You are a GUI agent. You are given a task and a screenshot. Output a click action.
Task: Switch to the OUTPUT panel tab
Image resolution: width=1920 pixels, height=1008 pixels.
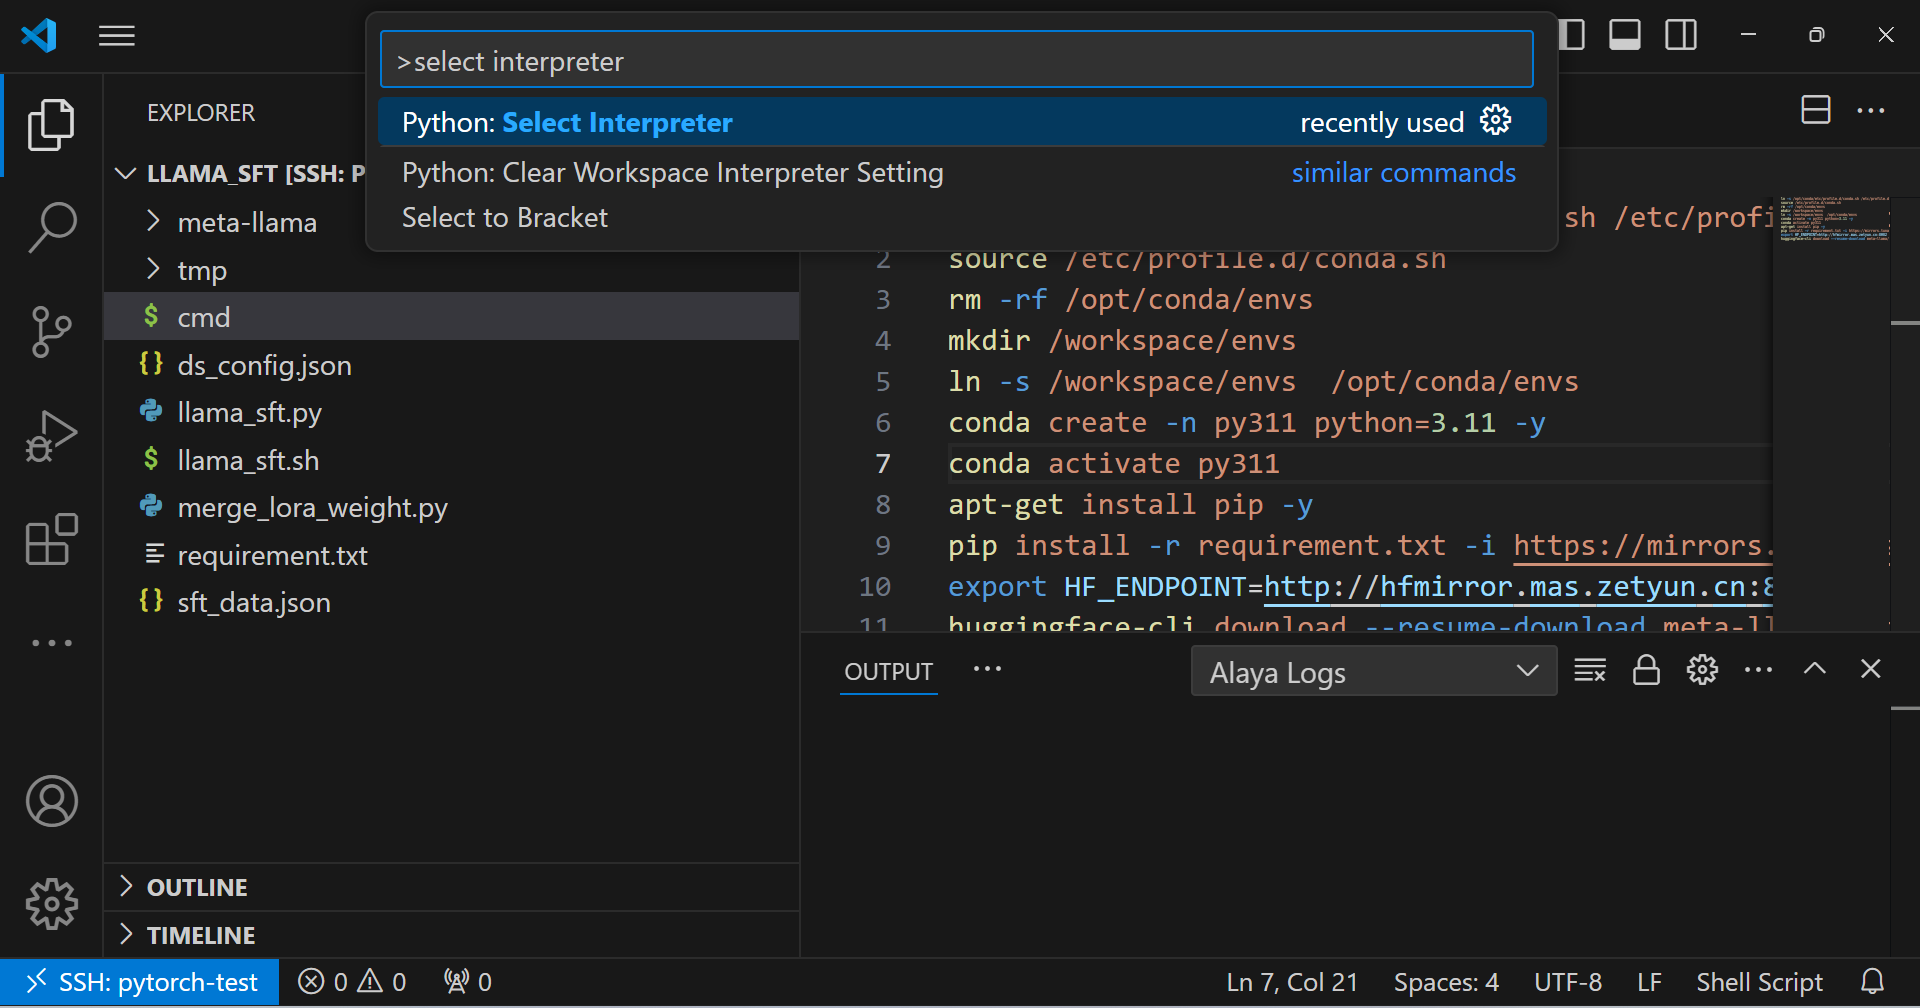click(888, 672)
